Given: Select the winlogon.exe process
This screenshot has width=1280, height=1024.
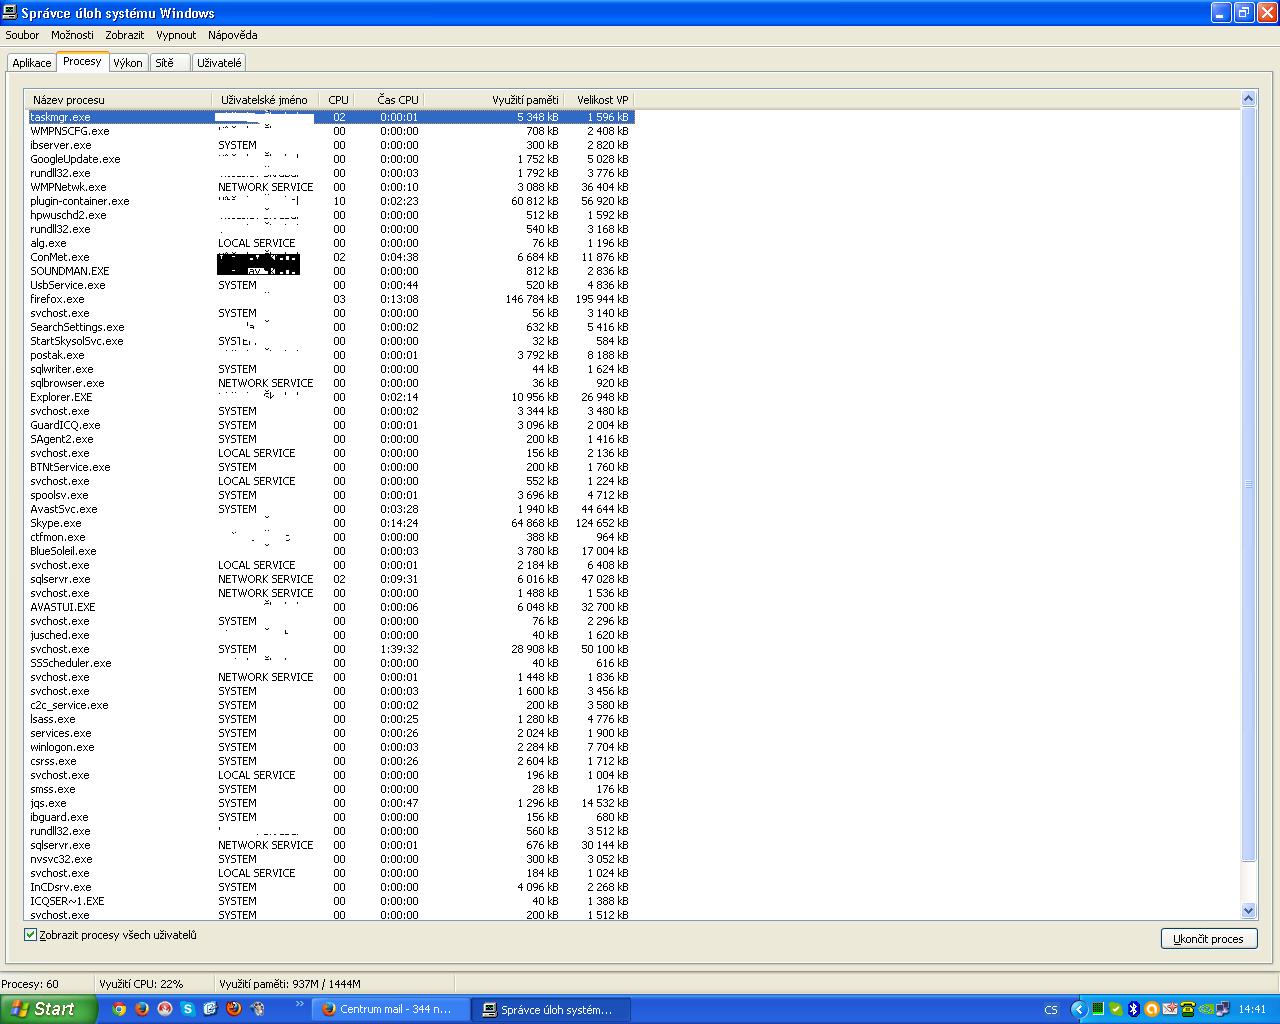Looking at the screenshot, I should (x=331, y=747).
